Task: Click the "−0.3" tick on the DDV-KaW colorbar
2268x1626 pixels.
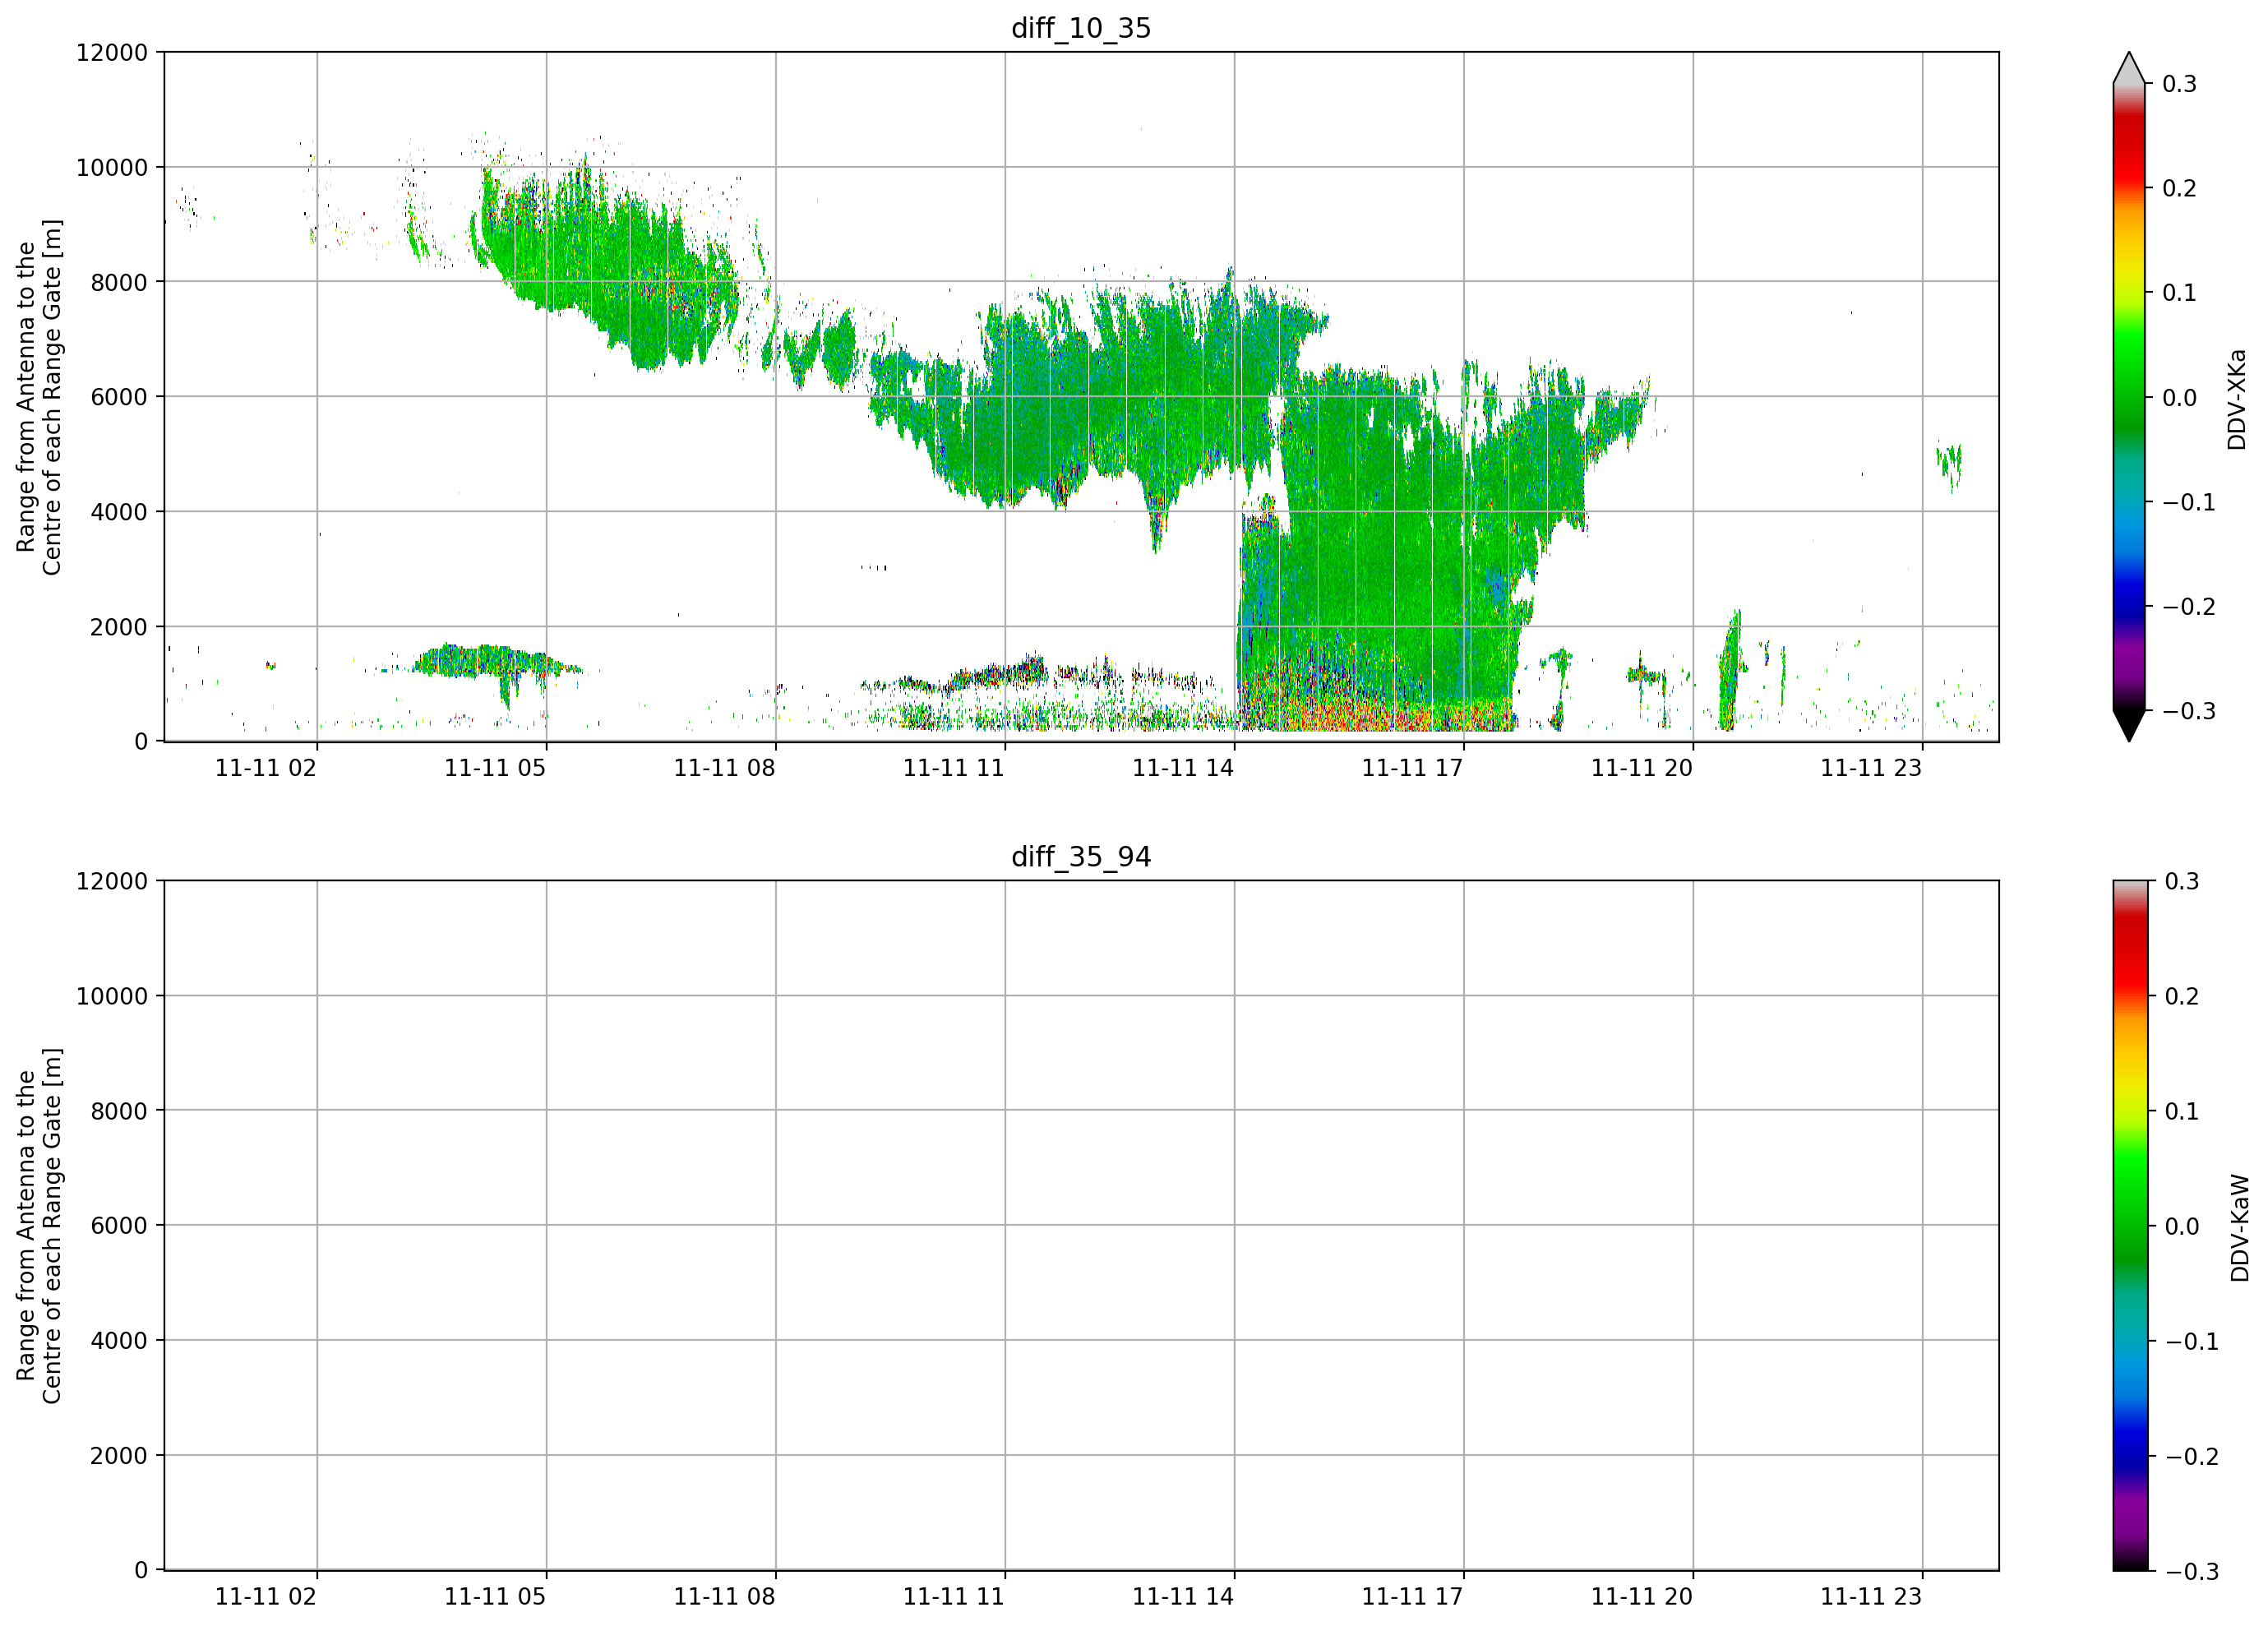Action: (2192, 1571)
